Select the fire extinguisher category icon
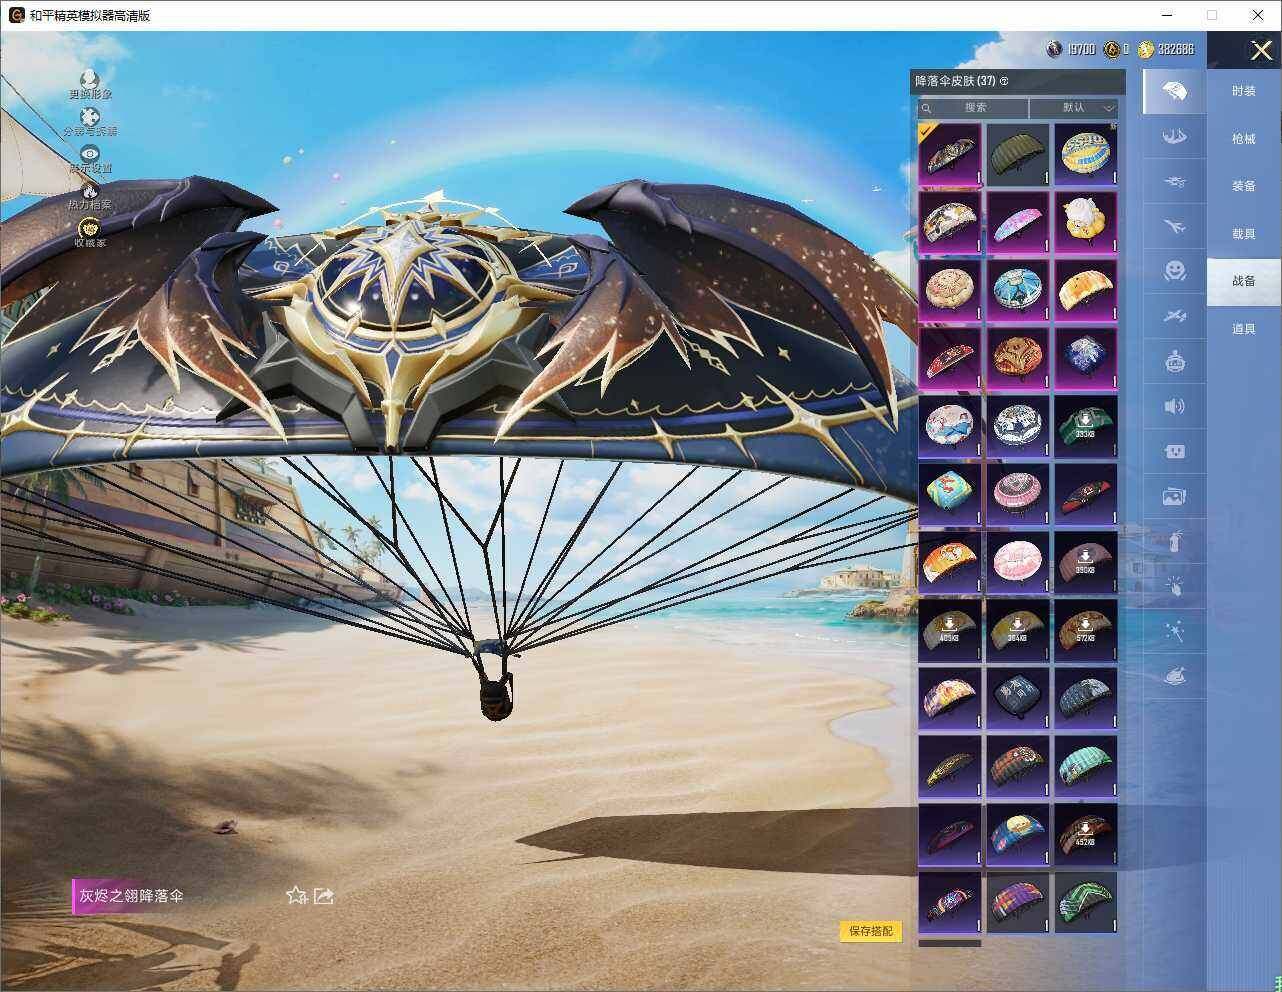This screenshot has height=992, width=1282. click(1175, 541)
